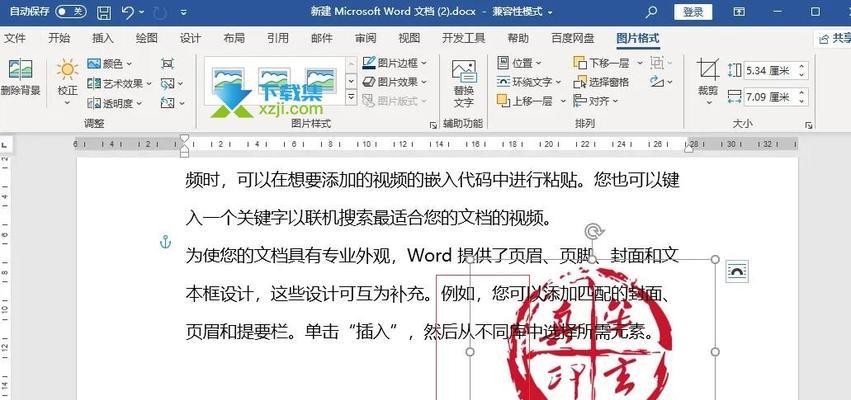Open the 大小 size dialog launcher

click(x=809, y=125)
